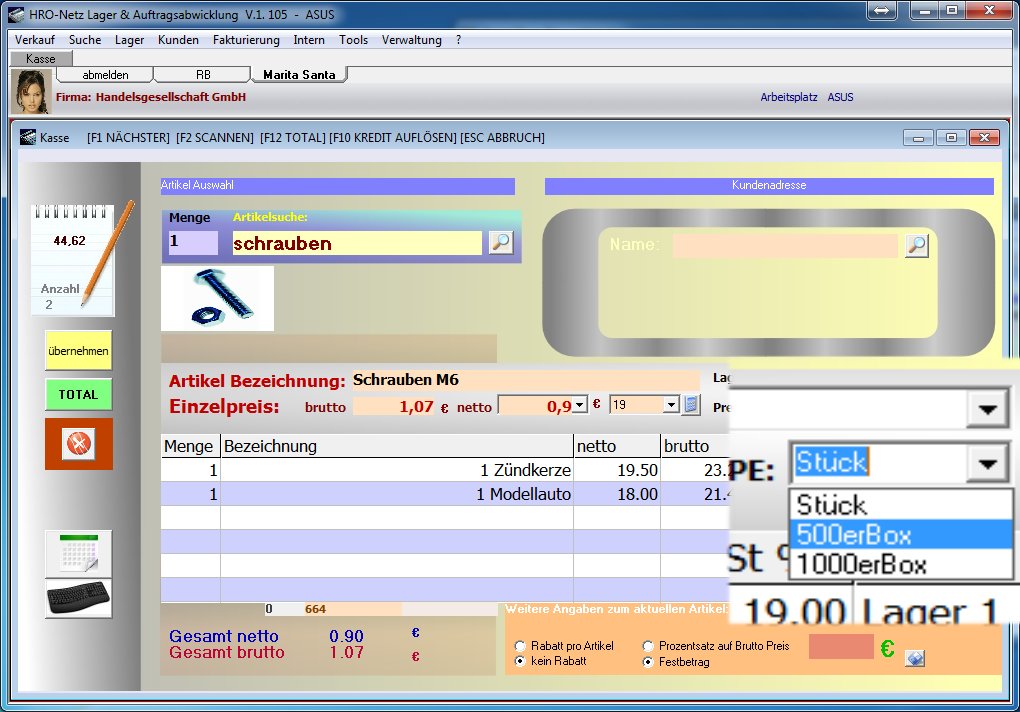The height and width of the screenshot is (712, 1020).
Task: Select the Rabatt pro Artikel option
Action: coord(520,646)
